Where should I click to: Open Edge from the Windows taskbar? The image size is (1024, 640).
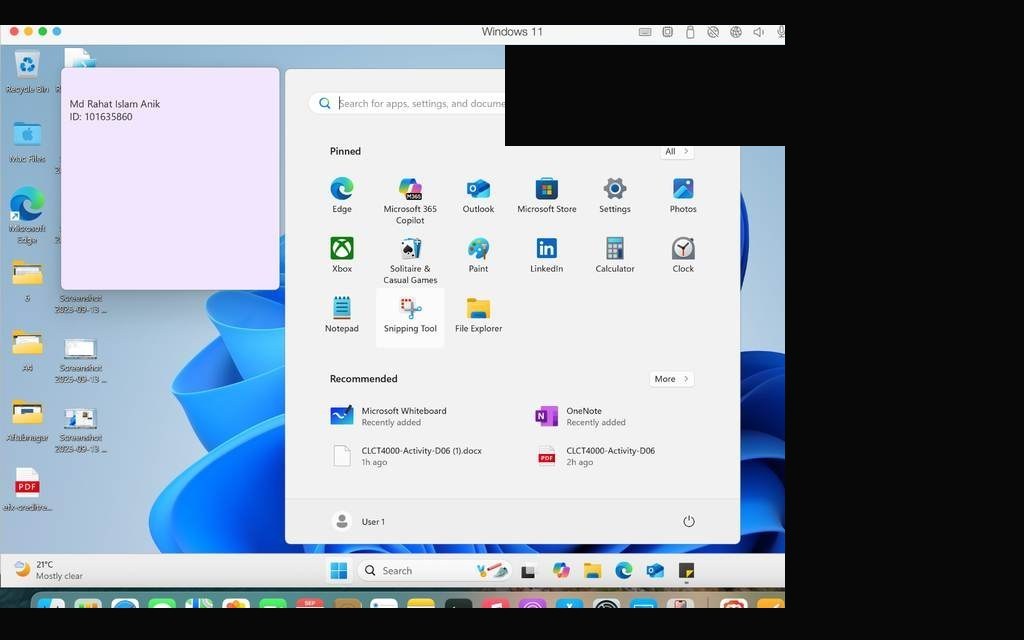point(624,571)
